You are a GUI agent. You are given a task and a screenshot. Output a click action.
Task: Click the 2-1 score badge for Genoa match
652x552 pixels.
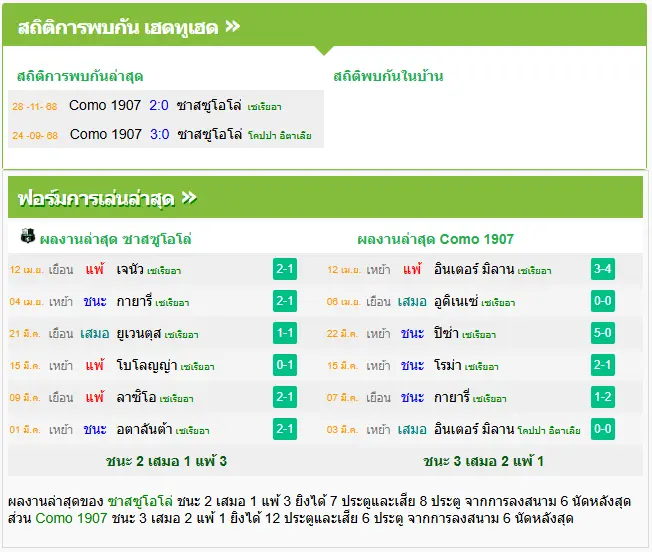coord(285,269)
